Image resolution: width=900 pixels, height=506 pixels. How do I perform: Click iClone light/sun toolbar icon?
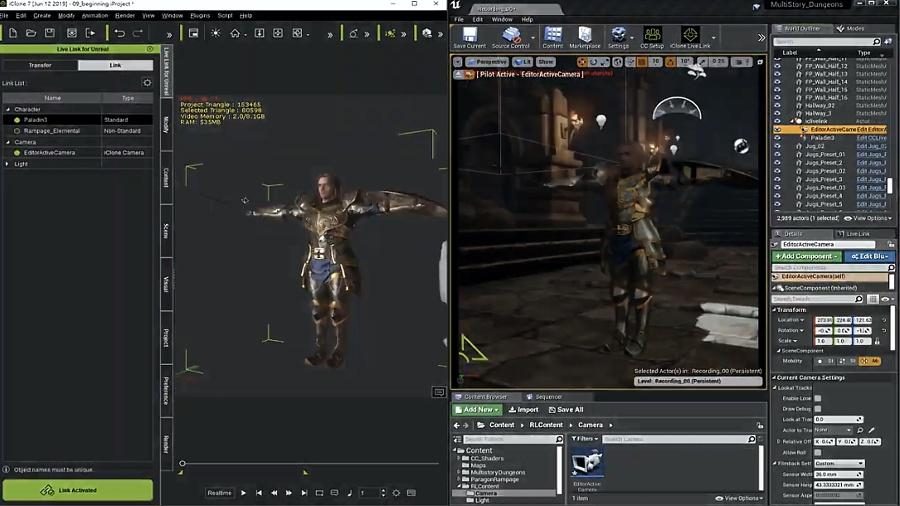[x=216, y=33]
